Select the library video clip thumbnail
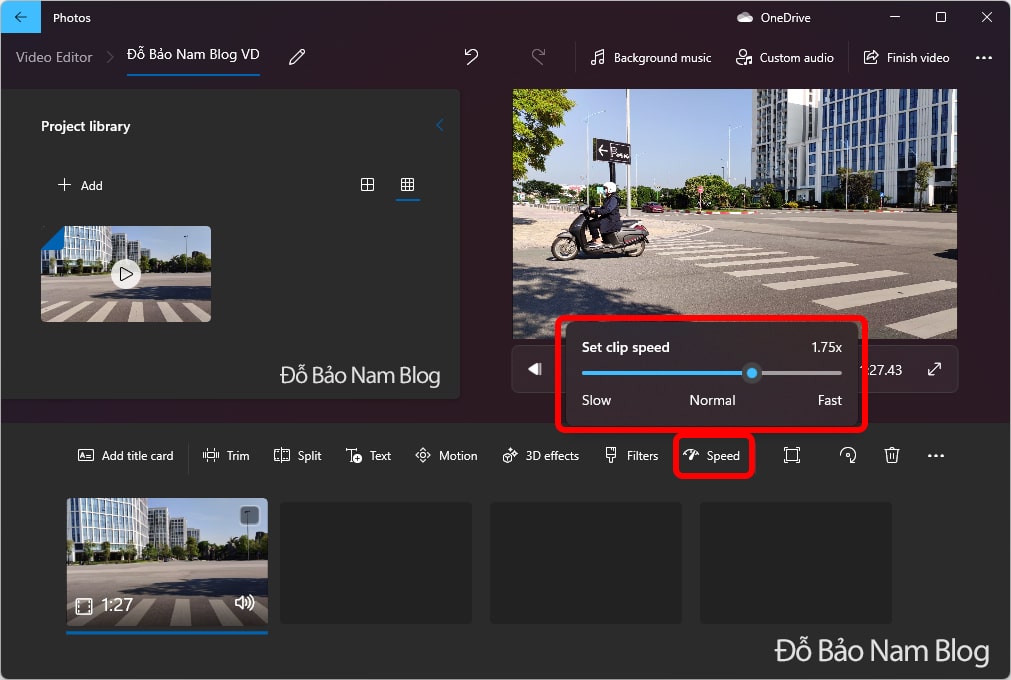This screenshot has height=680, width=1011. point(126,274)
